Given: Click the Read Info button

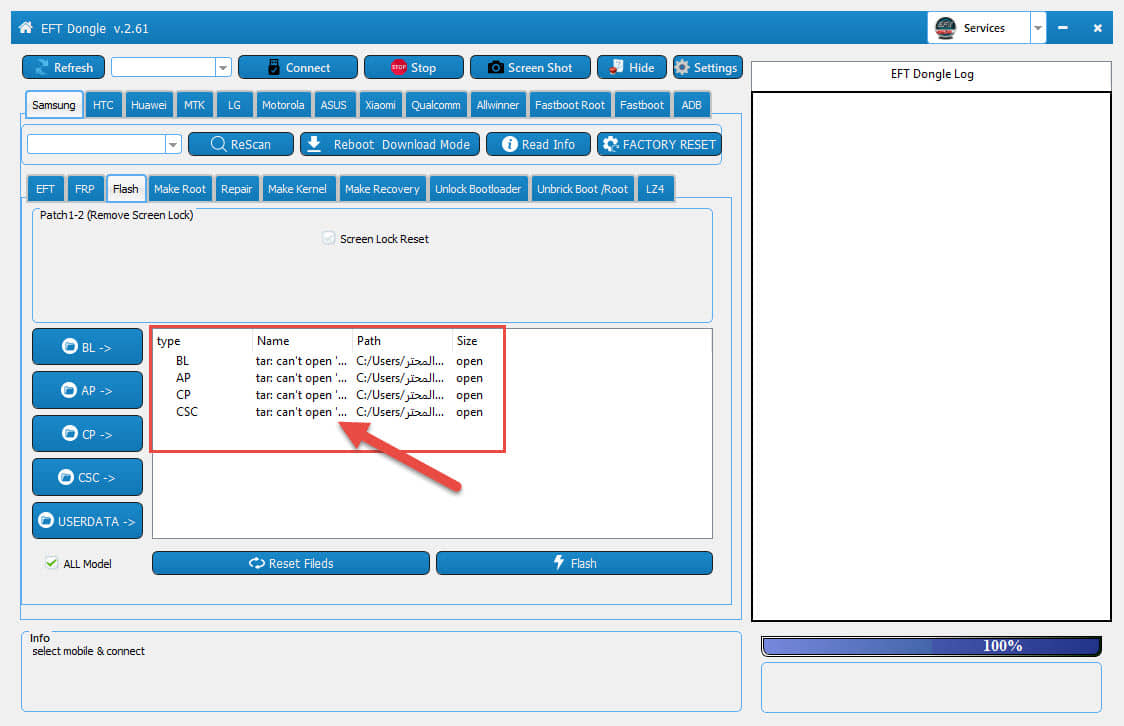Looking at the screenshot, I should tap(538, 144).
